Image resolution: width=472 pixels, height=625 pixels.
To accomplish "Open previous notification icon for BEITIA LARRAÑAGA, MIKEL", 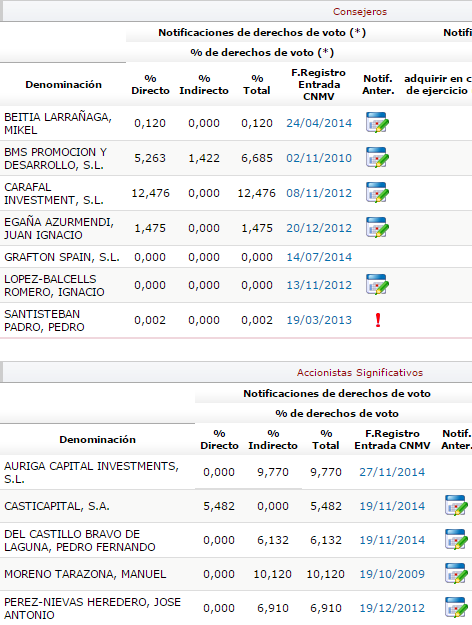I will pyautogui.click(x=377, y=122).
